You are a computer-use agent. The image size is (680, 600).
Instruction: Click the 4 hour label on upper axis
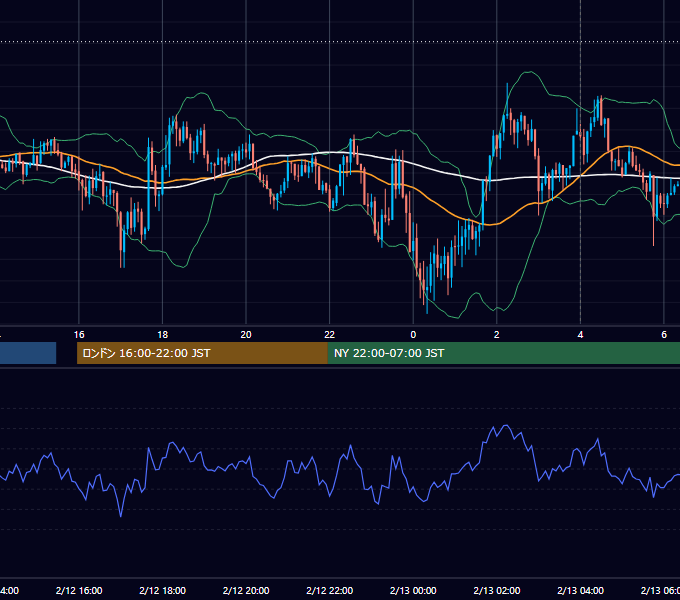(x=580, y=335)
